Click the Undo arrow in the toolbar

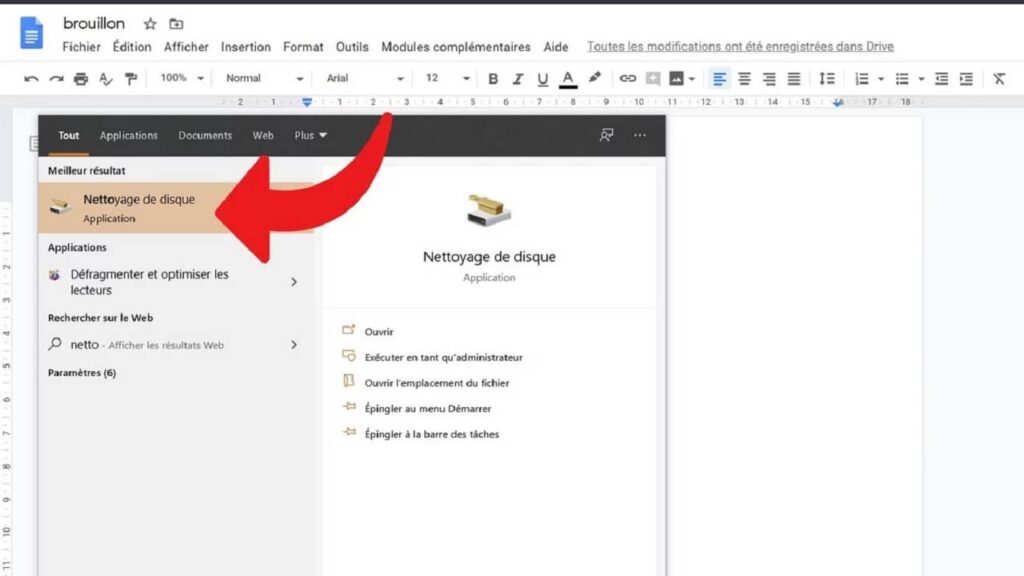coord(31,79)
